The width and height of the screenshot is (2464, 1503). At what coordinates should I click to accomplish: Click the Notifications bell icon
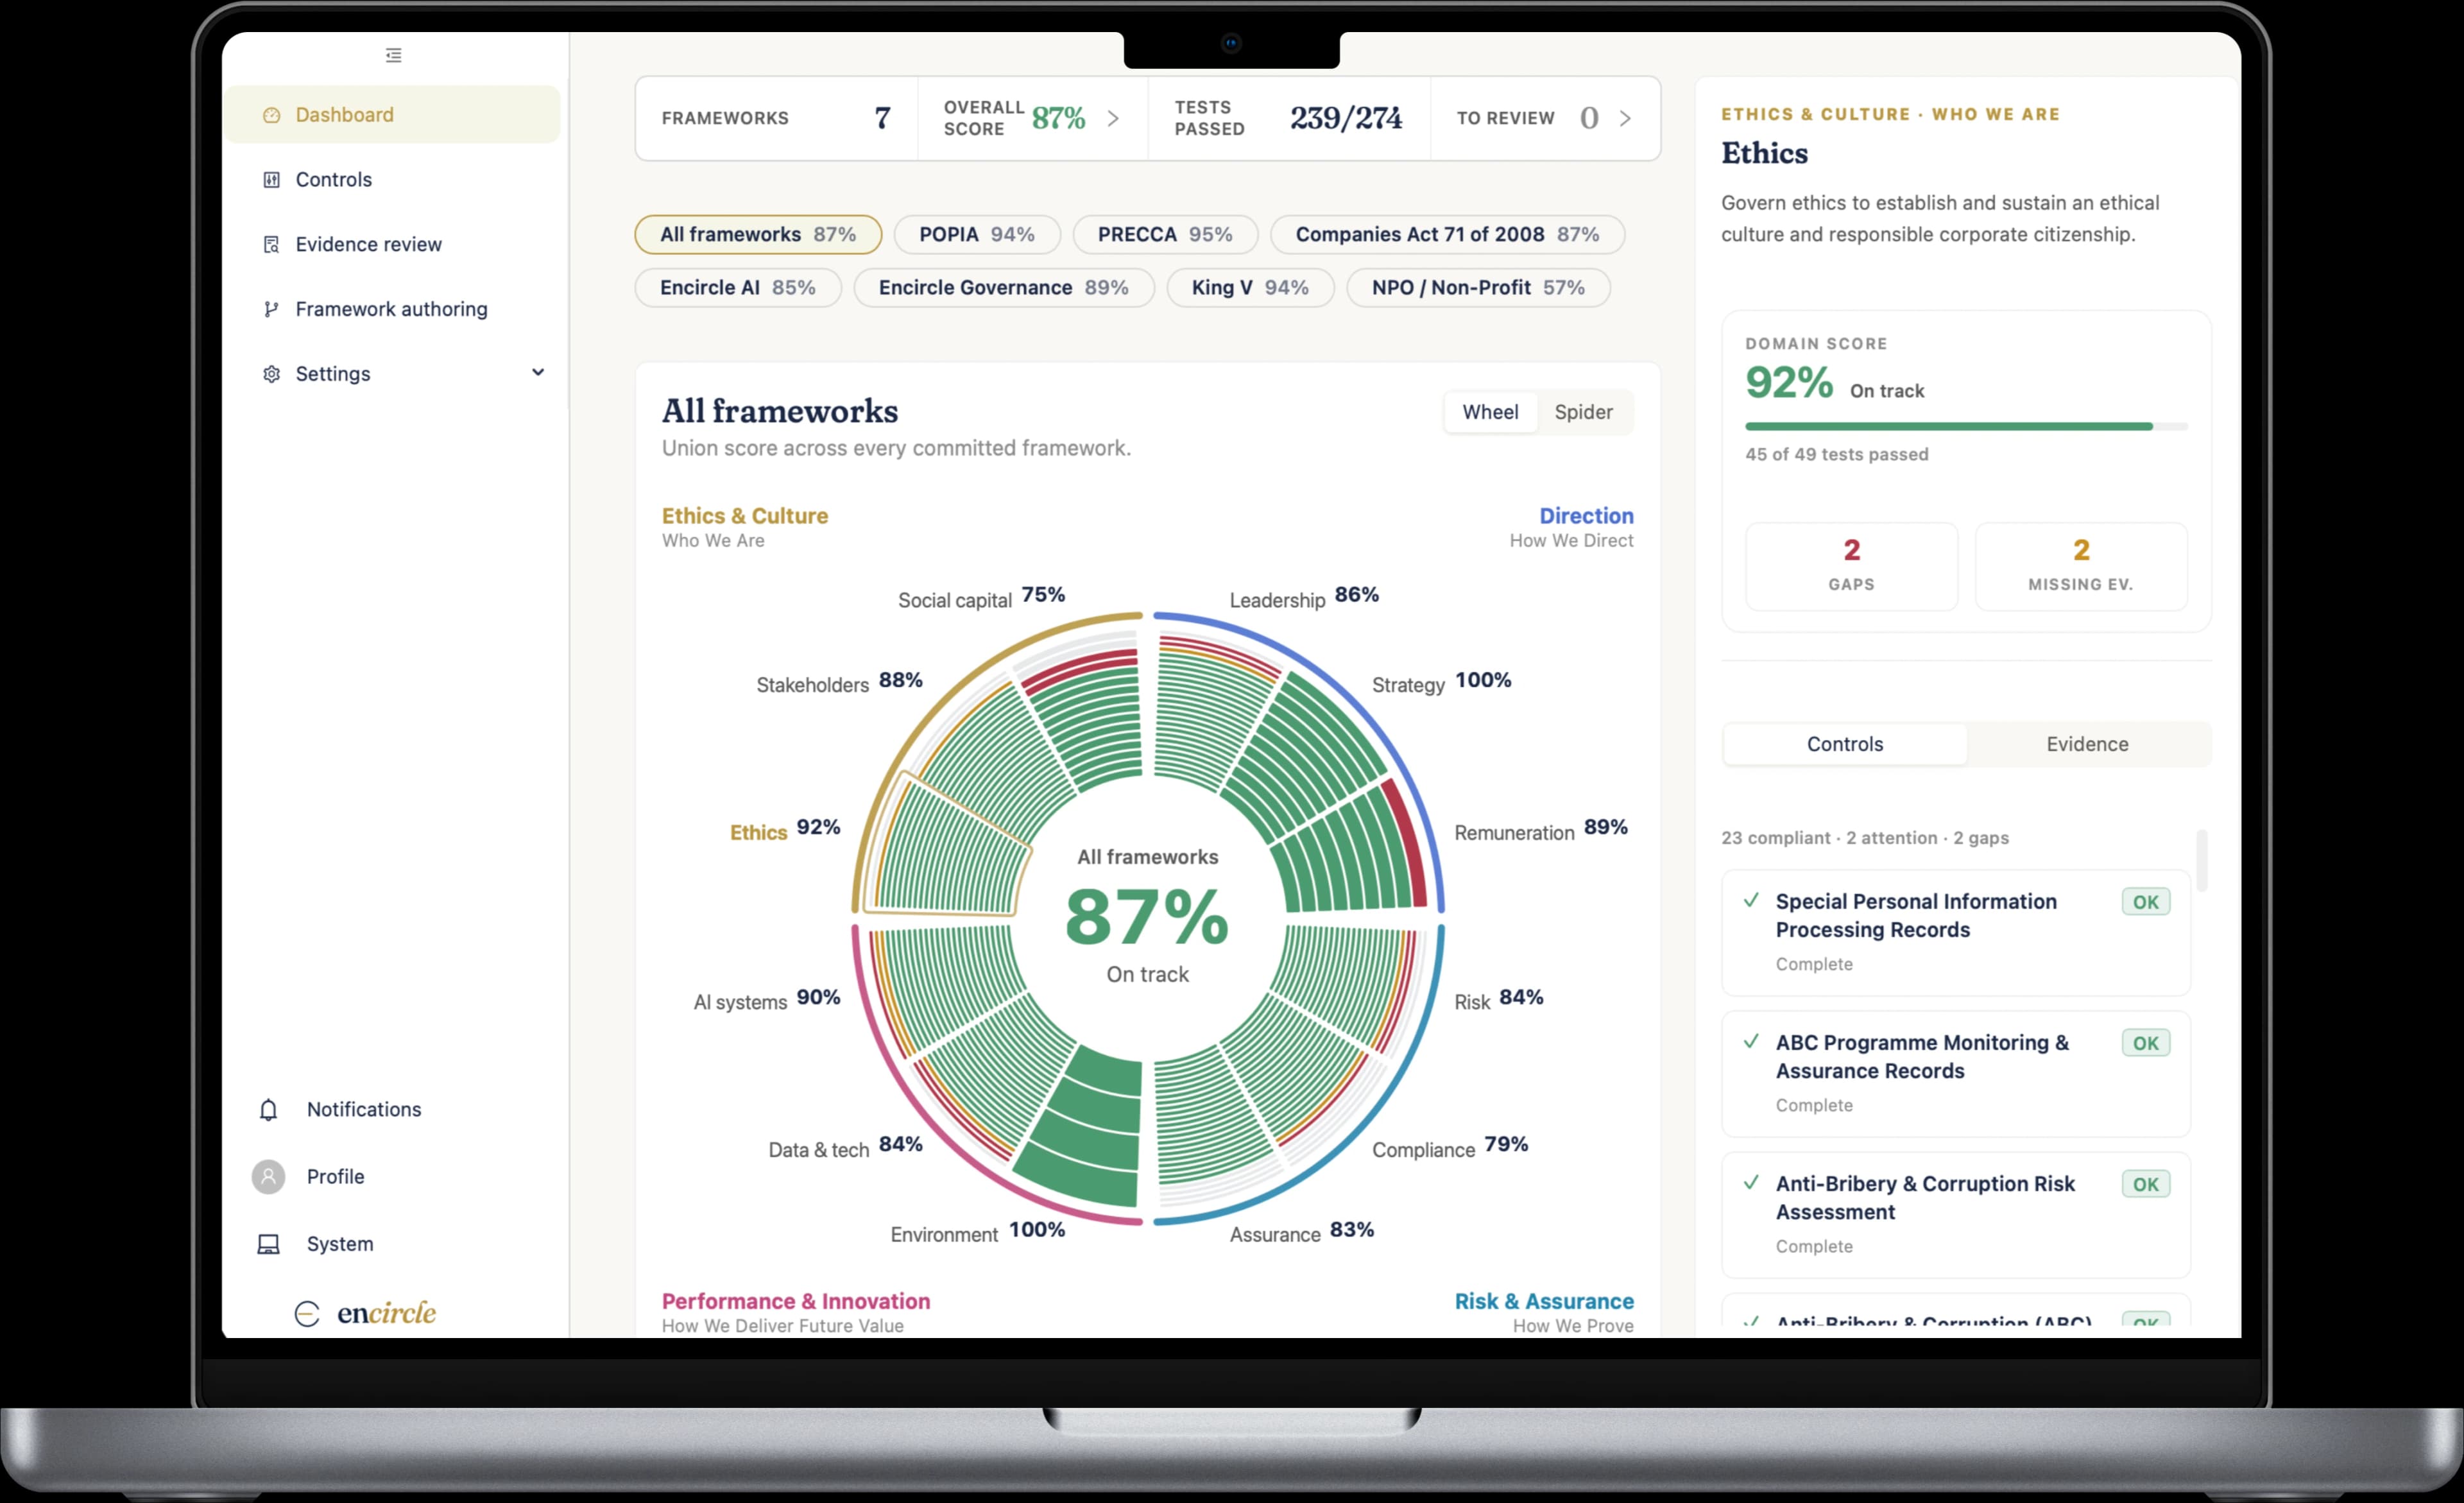(268, 1110)
